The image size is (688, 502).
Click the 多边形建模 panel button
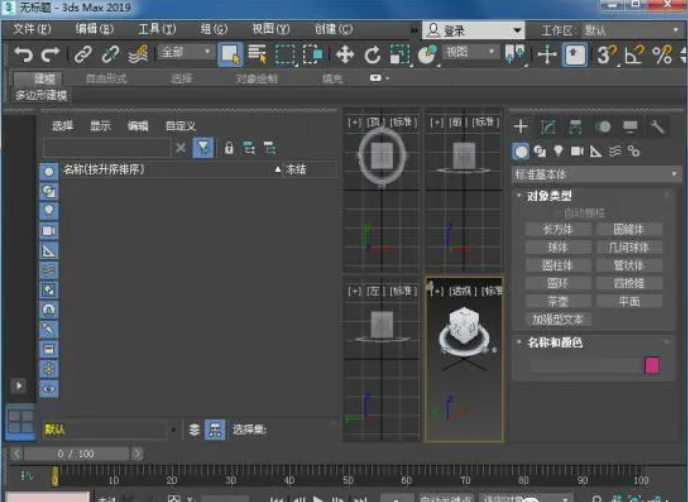pos(41,95)
